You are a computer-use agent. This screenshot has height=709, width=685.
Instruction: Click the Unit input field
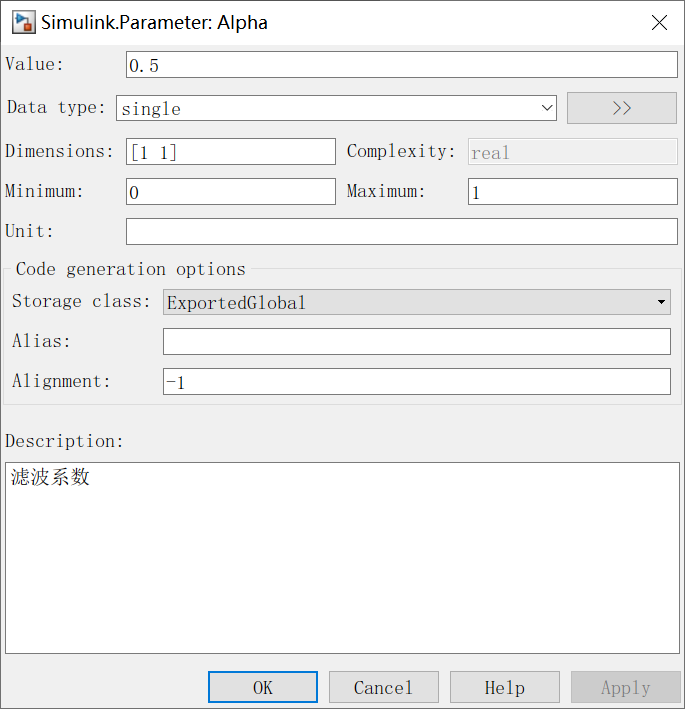pos(401,232)
